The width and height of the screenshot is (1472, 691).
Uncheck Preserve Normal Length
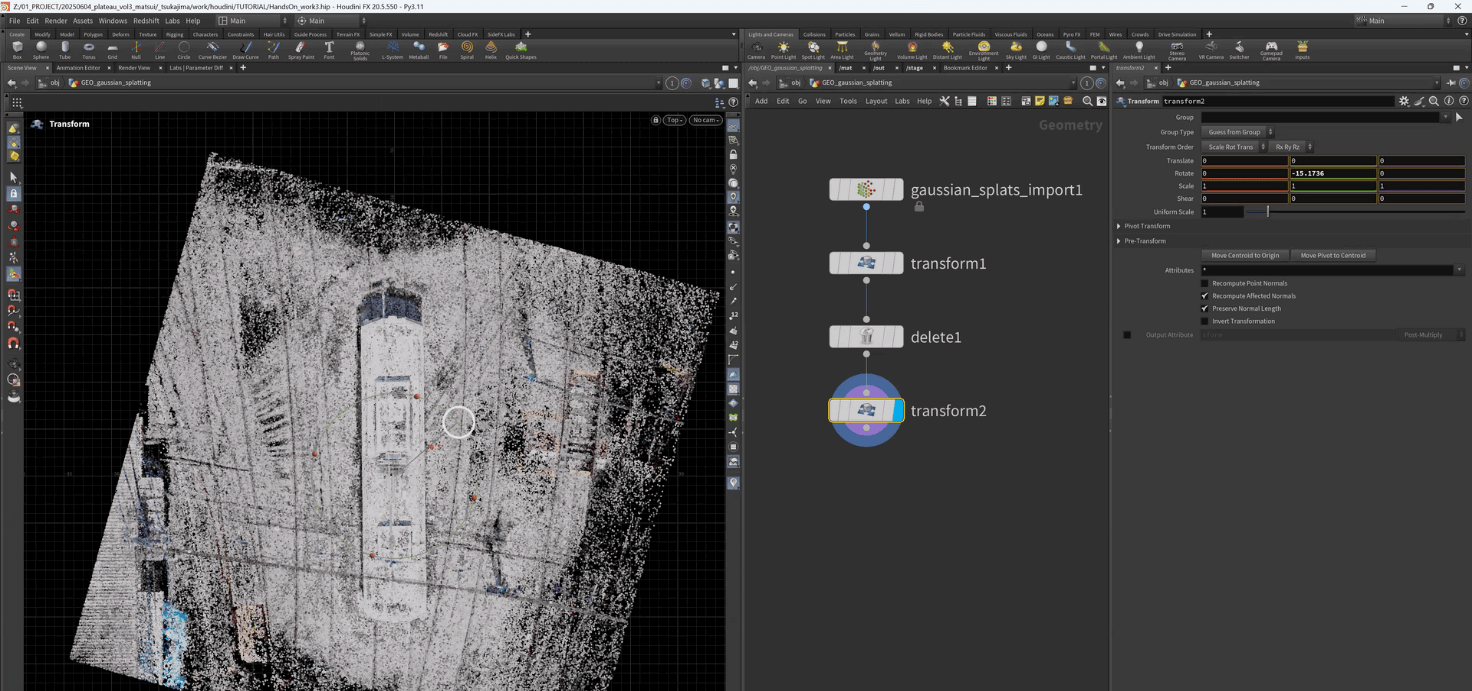[x=1204, y=308]
